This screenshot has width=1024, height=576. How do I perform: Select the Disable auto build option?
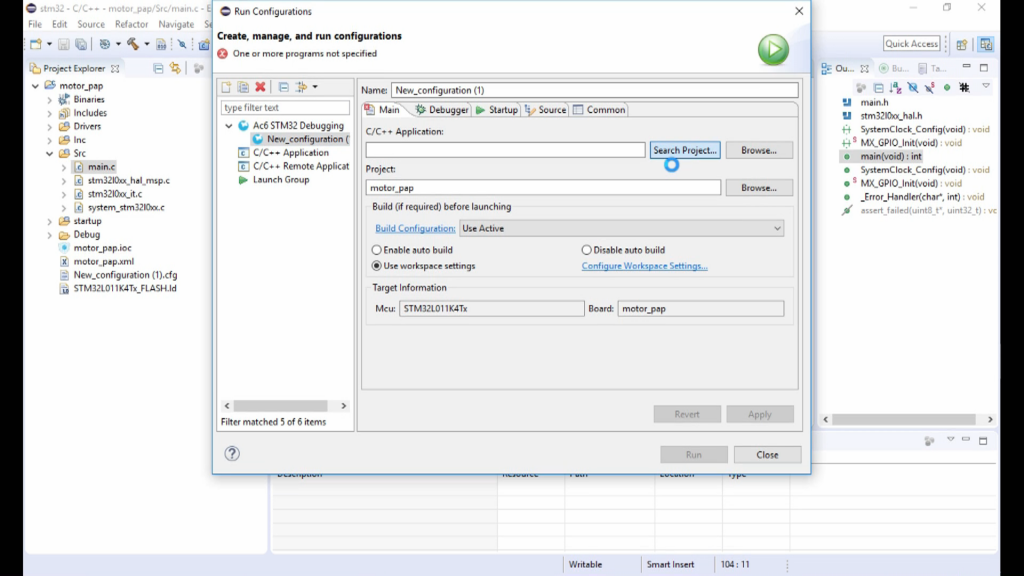pyautogui.click(x=587, y=250)
